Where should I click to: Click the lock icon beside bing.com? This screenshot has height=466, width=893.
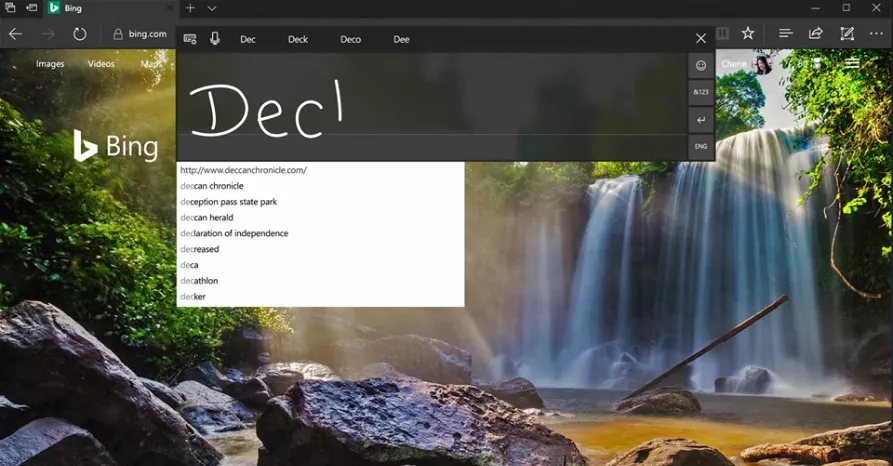tap(118, 34)
